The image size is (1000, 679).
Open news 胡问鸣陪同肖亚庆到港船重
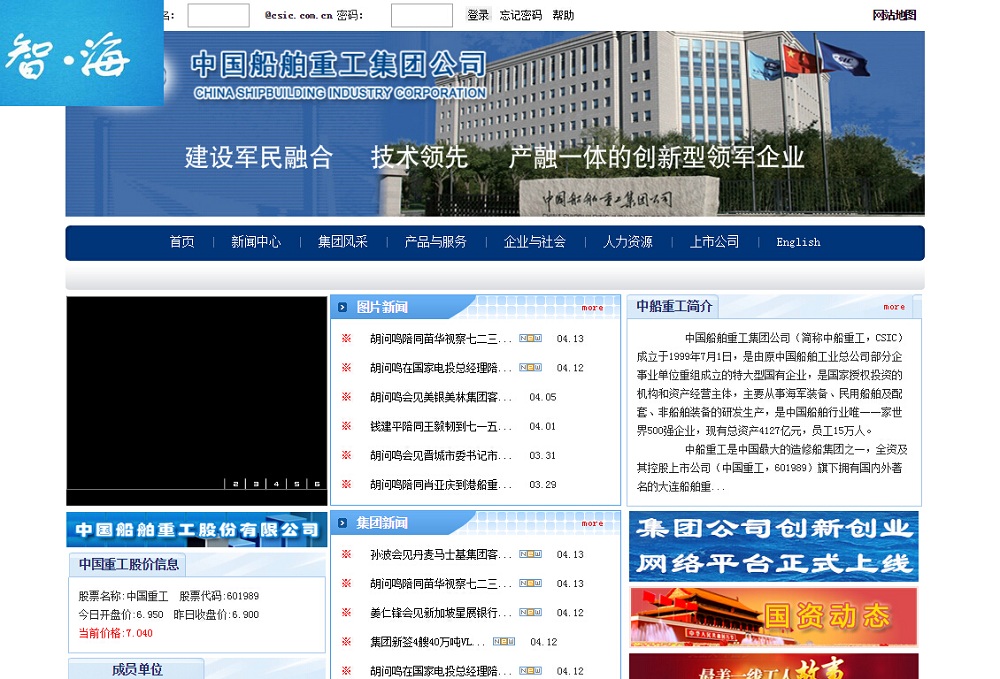pos(441,485)
